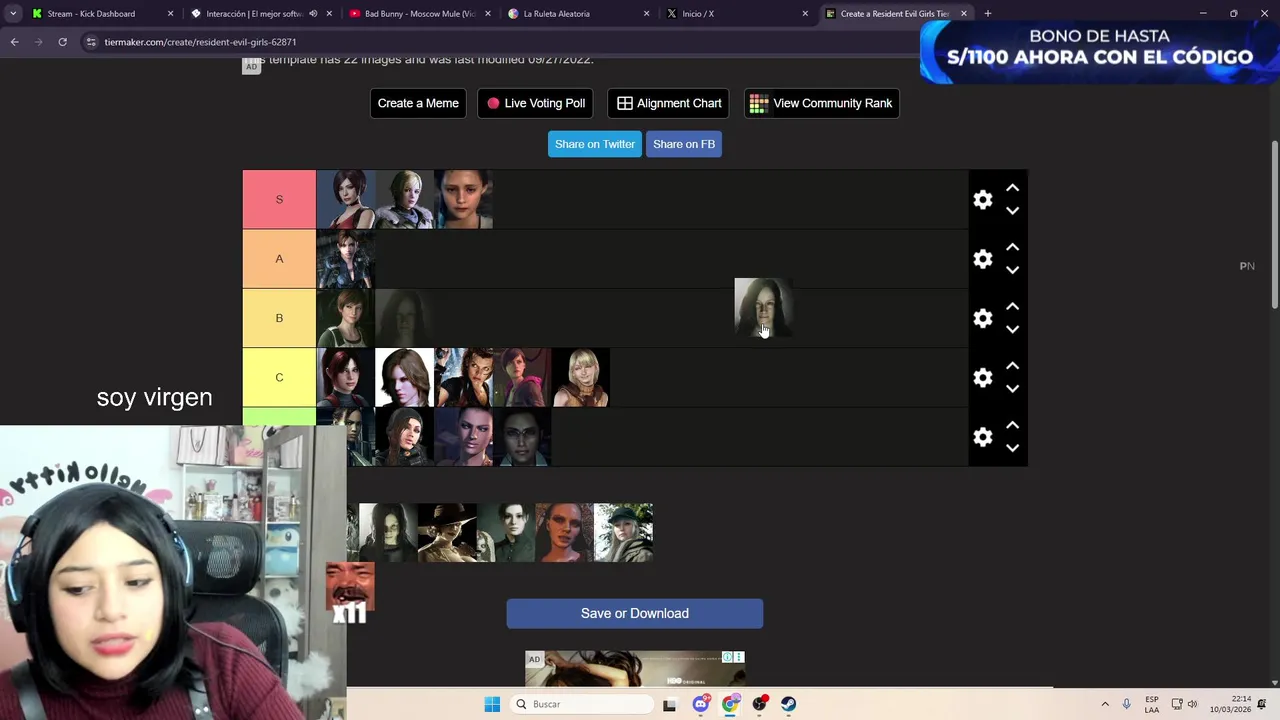
Task: Select blonde character at end of C tier
Action: [582, 378]
